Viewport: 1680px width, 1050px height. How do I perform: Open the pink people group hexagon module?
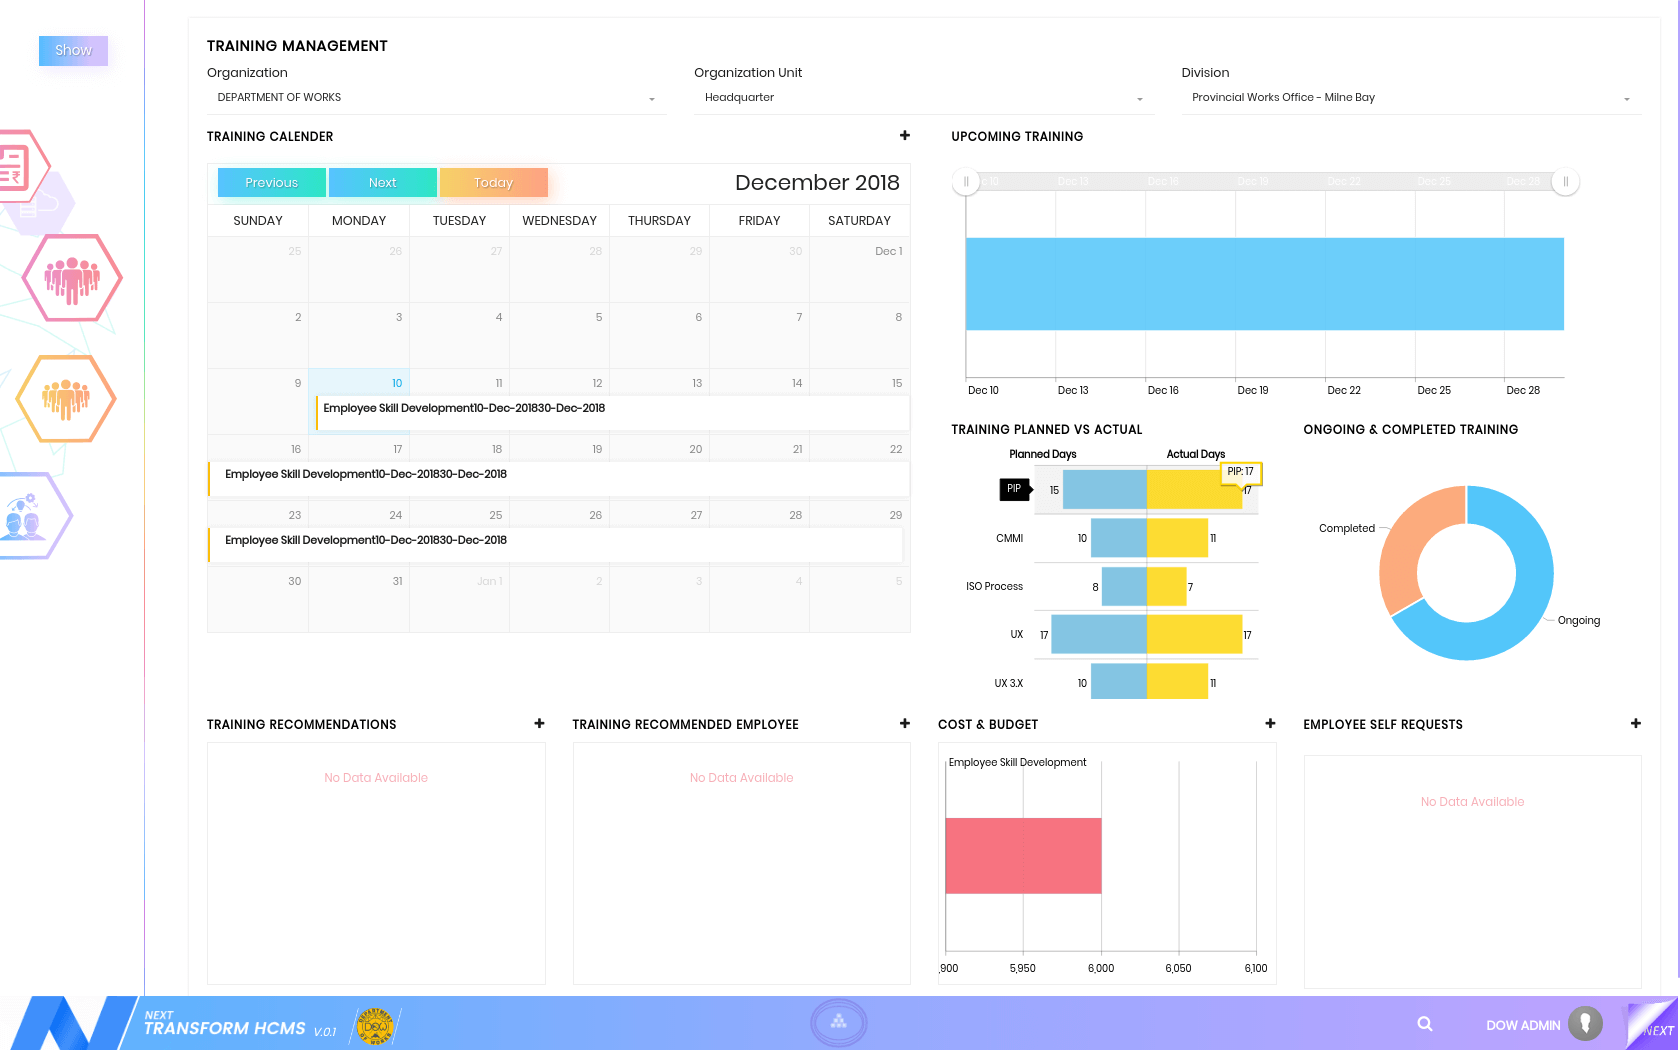(71, 278)
